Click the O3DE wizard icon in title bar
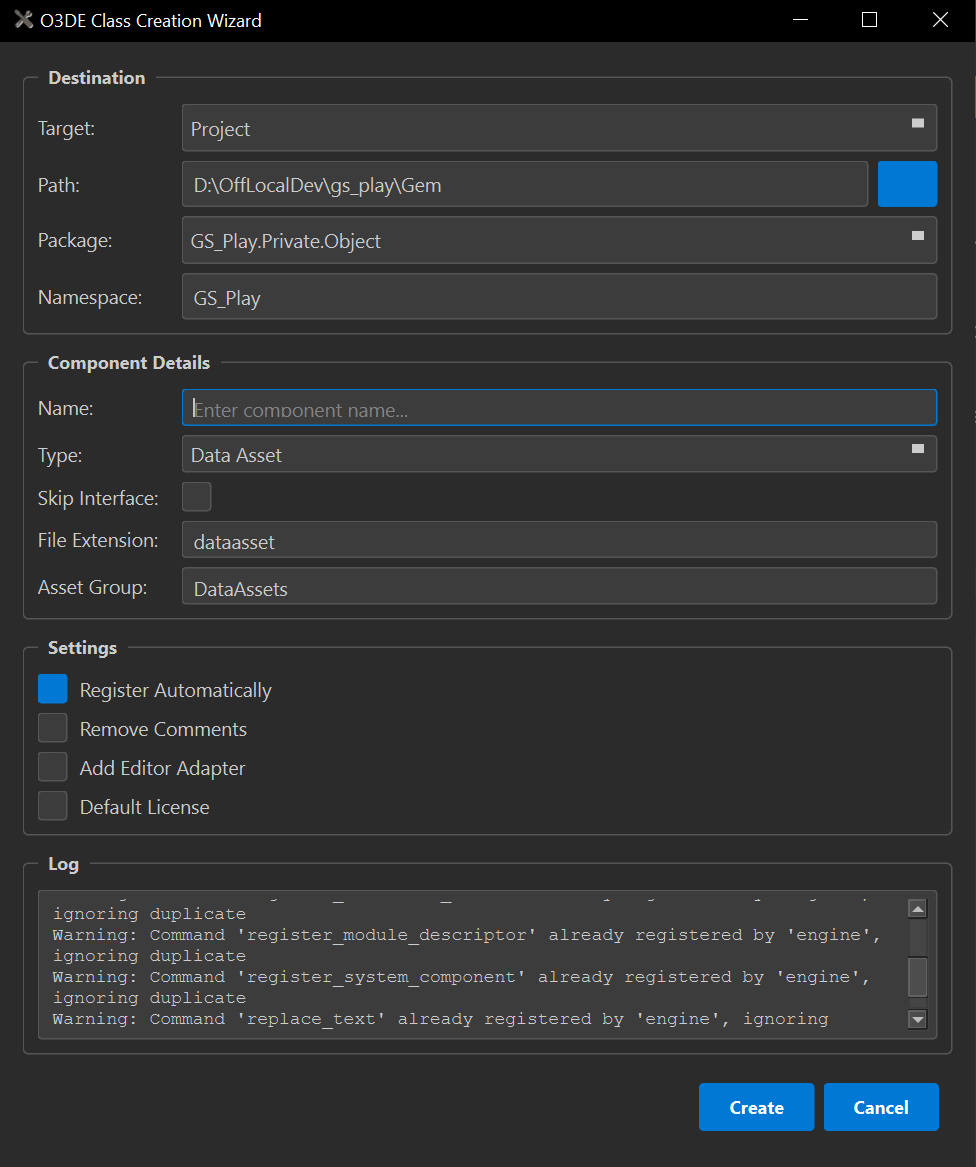This screenshot has width=976, height=1167. click(x=23, y=19)
